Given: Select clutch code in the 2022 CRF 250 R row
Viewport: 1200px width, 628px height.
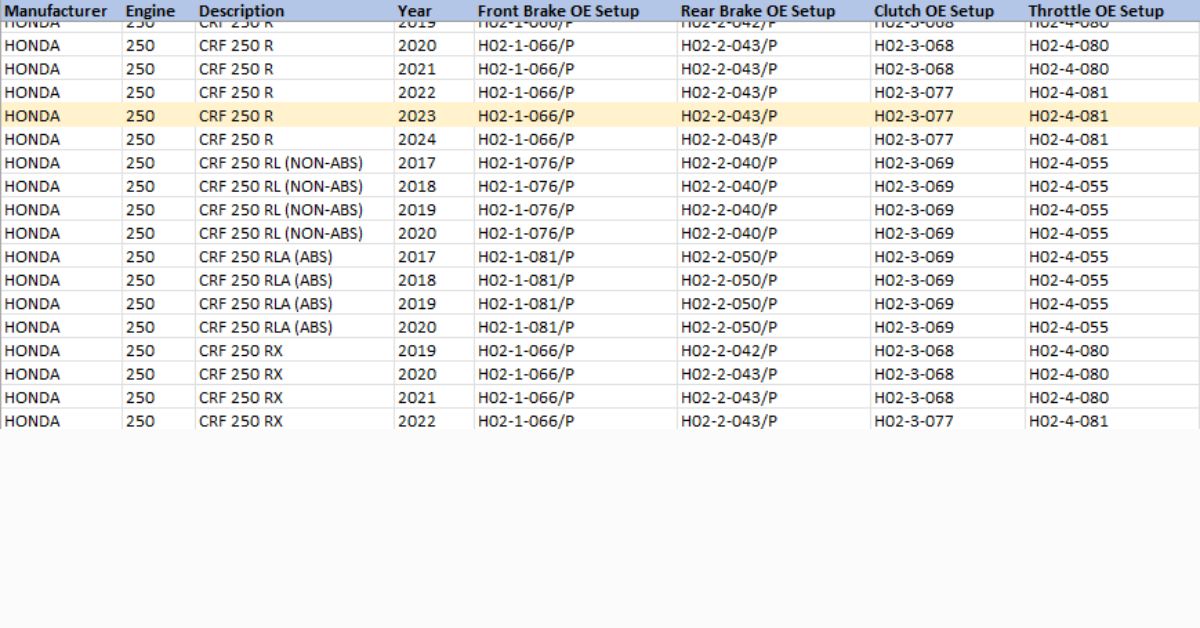Looking at the screenshot, I should point(914,92).
